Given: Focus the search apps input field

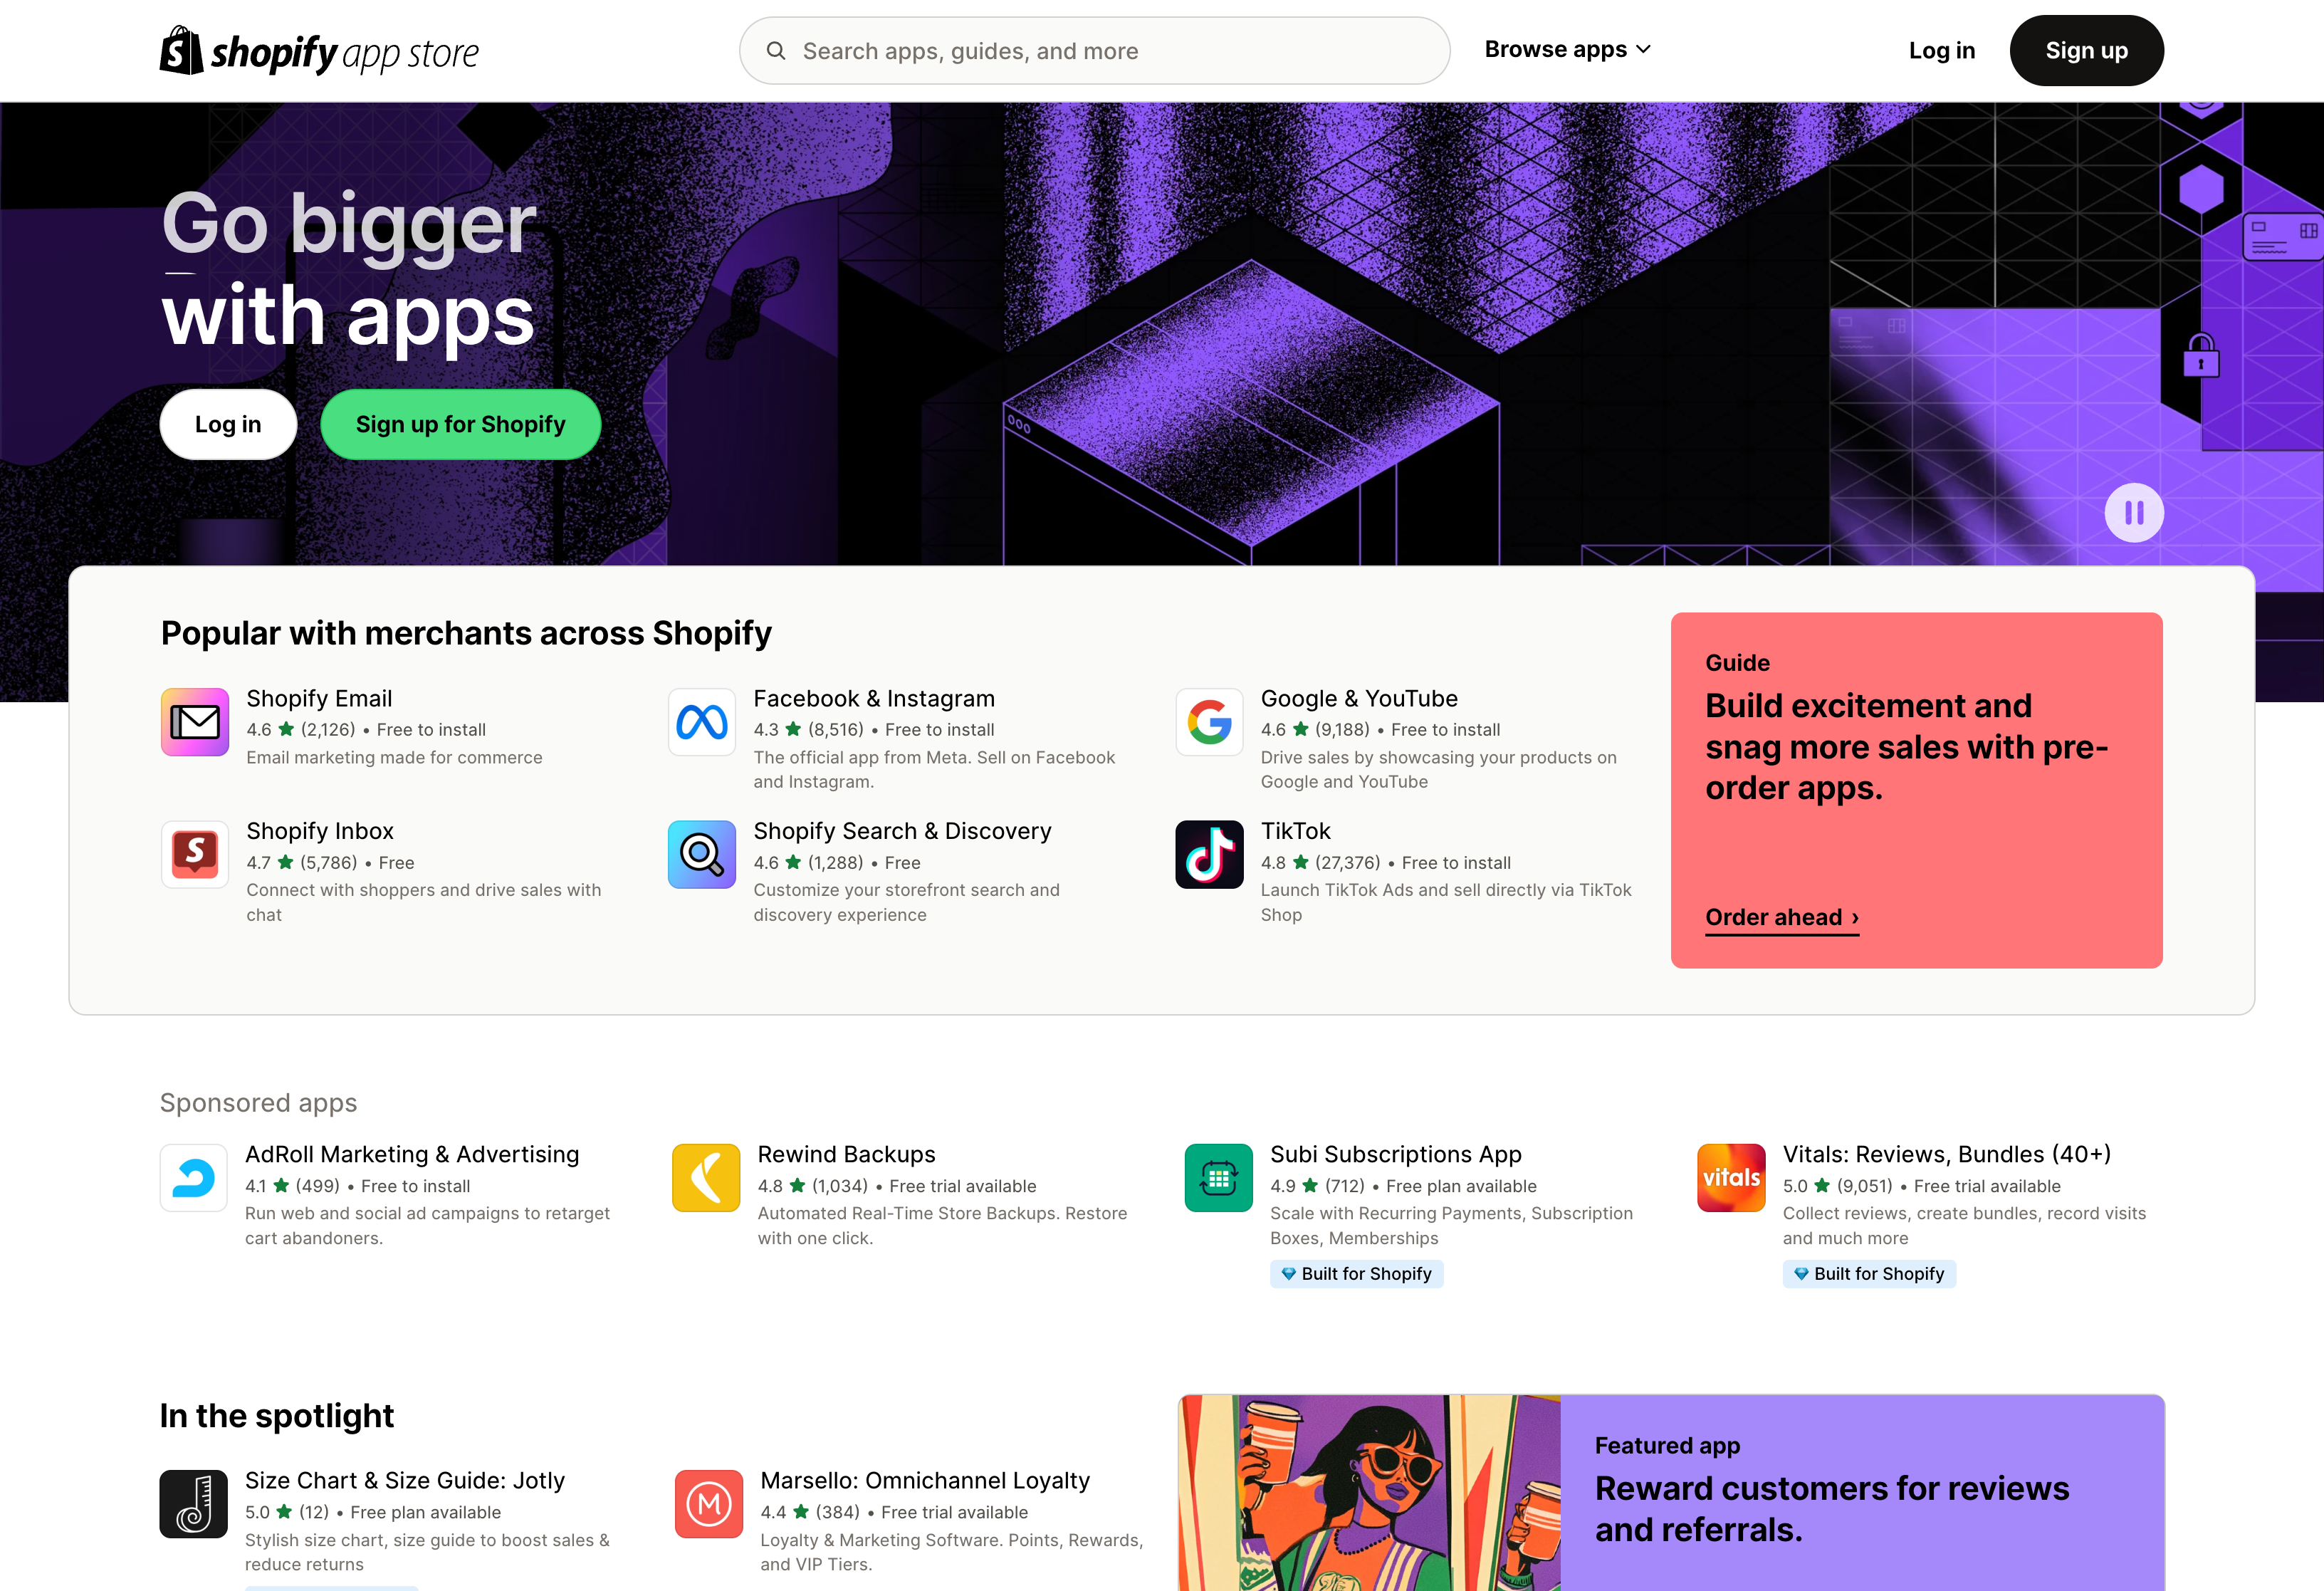Looking at the screenshot, I should [1095, 51].
